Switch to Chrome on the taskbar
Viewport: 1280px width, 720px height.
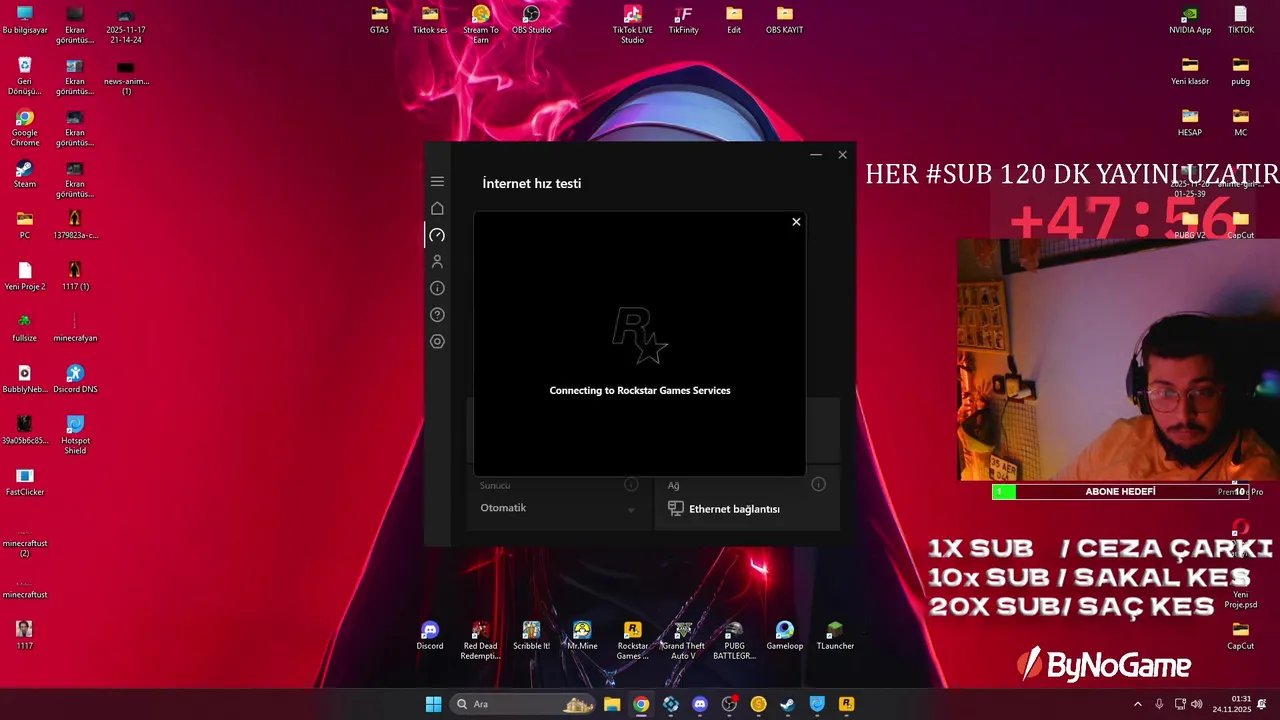tap(641, 704)
